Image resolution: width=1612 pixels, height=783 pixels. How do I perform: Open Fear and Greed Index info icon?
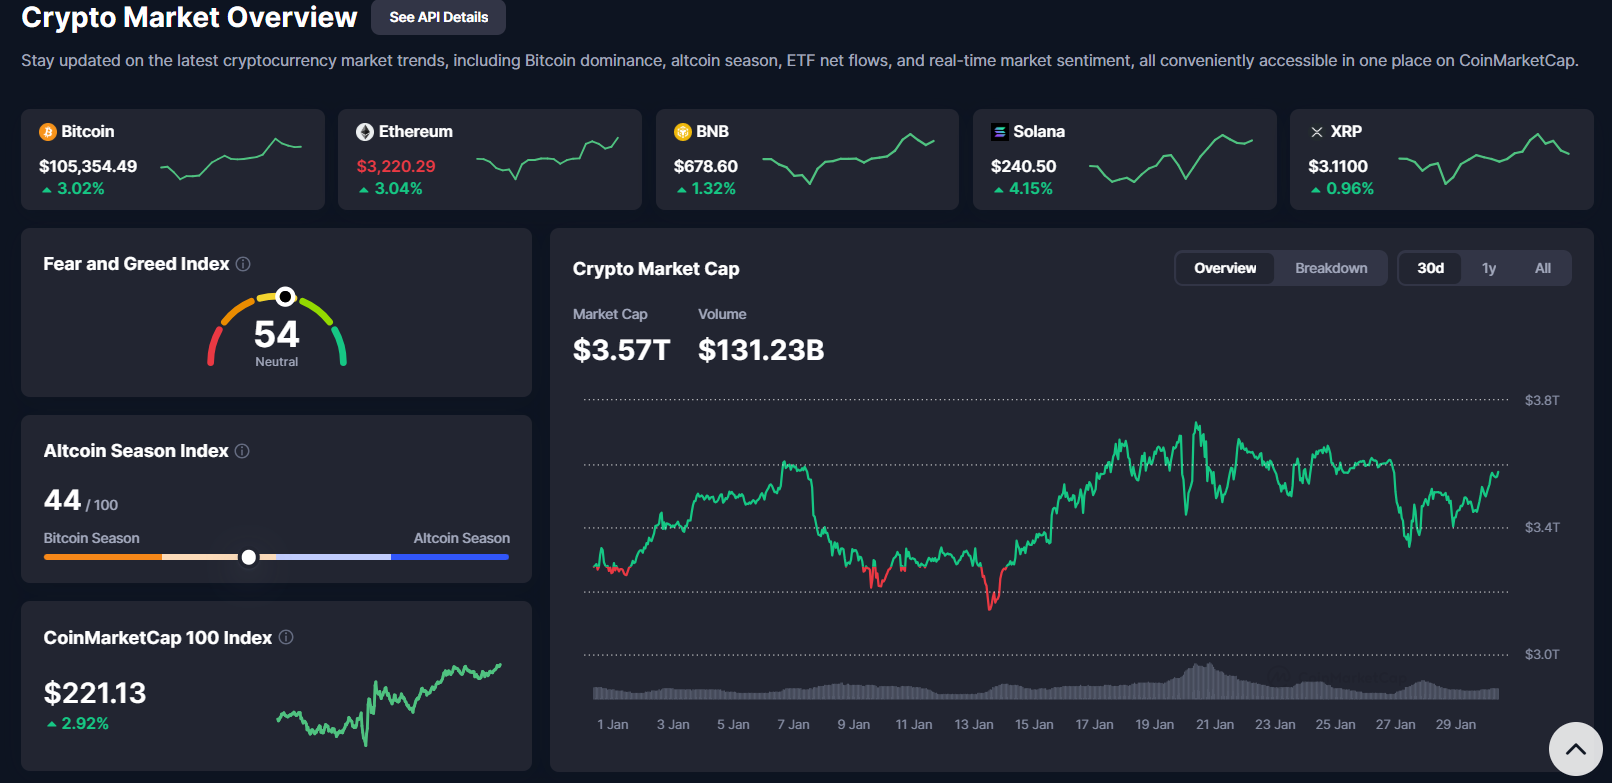click(243, 264)
